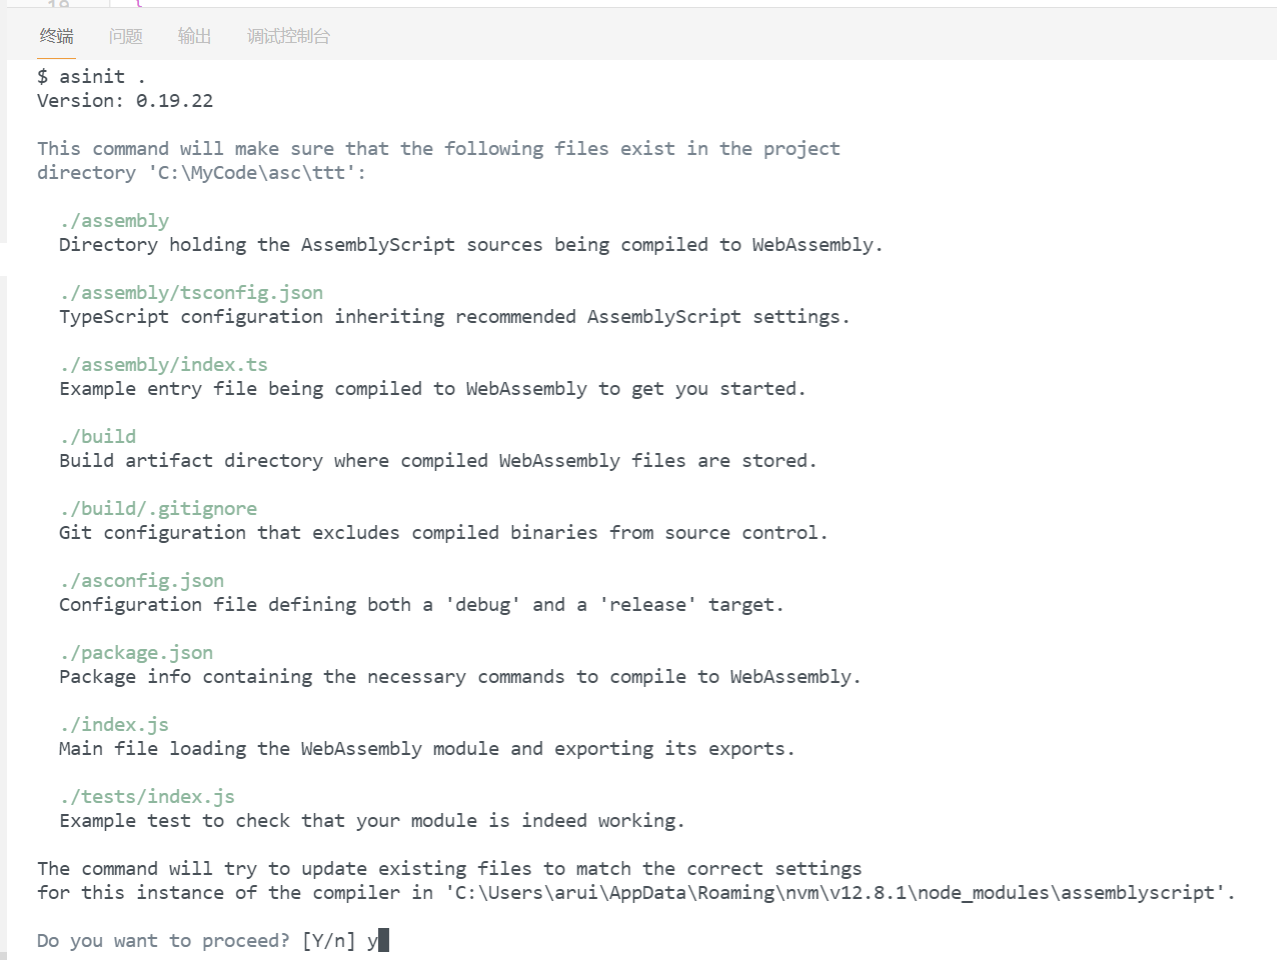
Task: Open the ./assembly/index.ts file link
Action: tap(163, 365)
